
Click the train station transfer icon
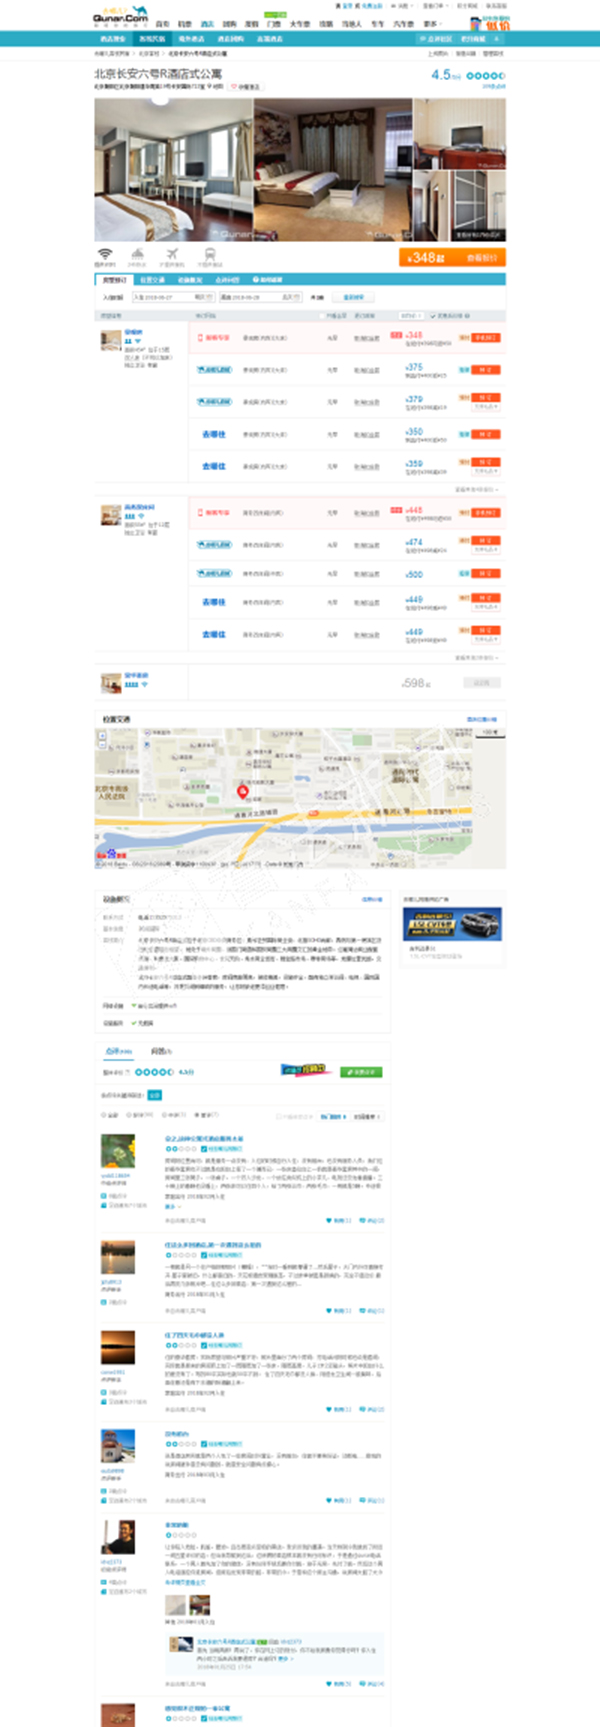210,255
